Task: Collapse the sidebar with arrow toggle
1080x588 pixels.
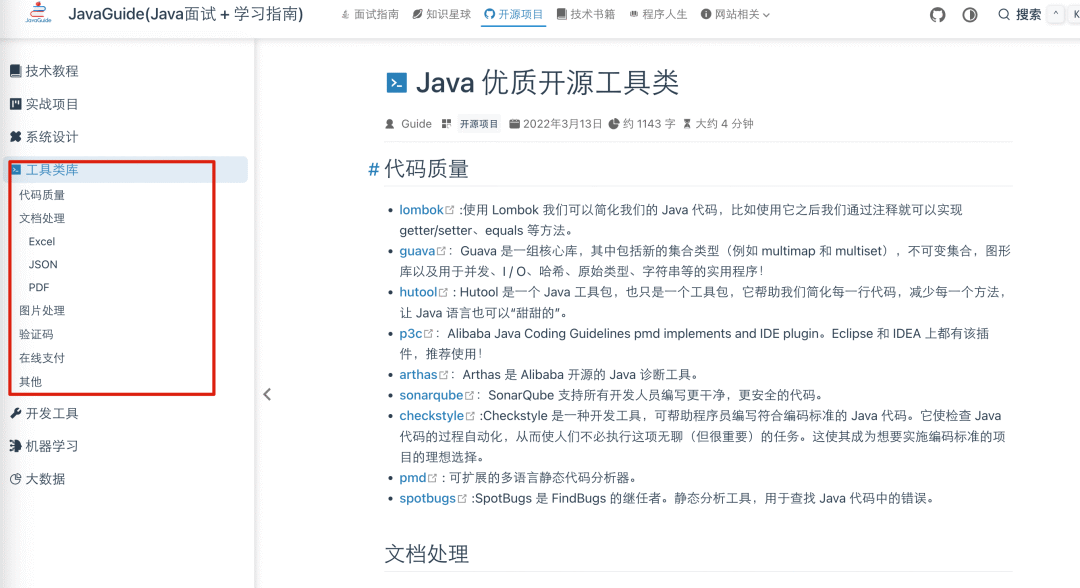Action: [267, 395]
